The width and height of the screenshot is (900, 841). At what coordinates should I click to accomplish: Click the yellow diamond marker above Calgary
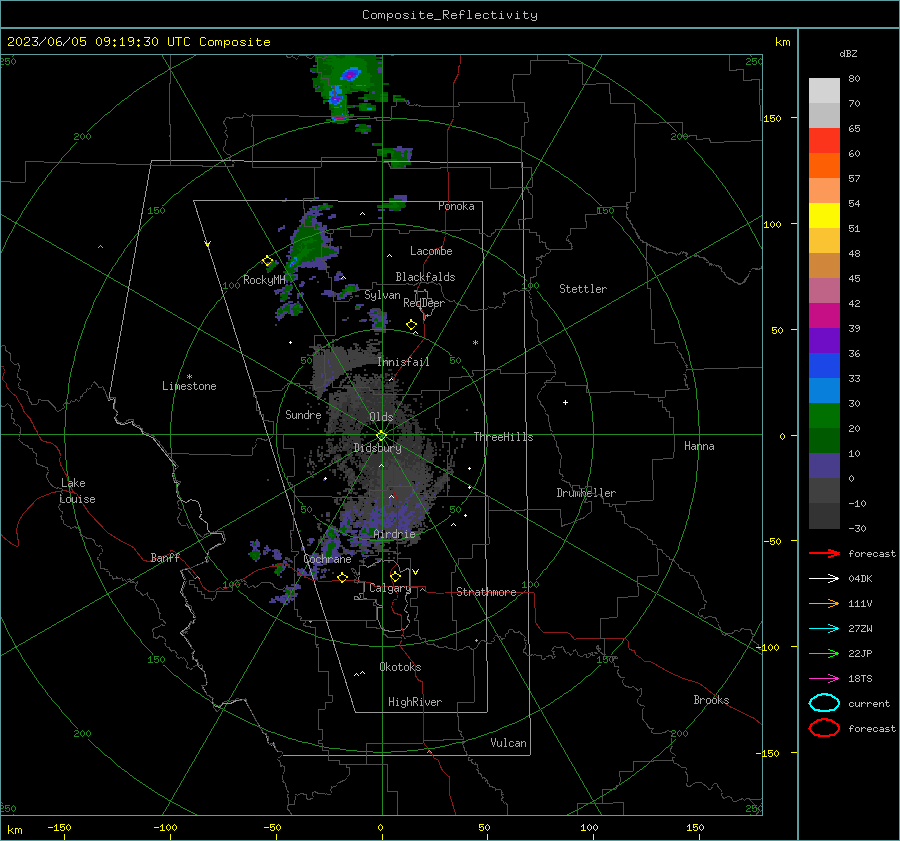(395, 576)
